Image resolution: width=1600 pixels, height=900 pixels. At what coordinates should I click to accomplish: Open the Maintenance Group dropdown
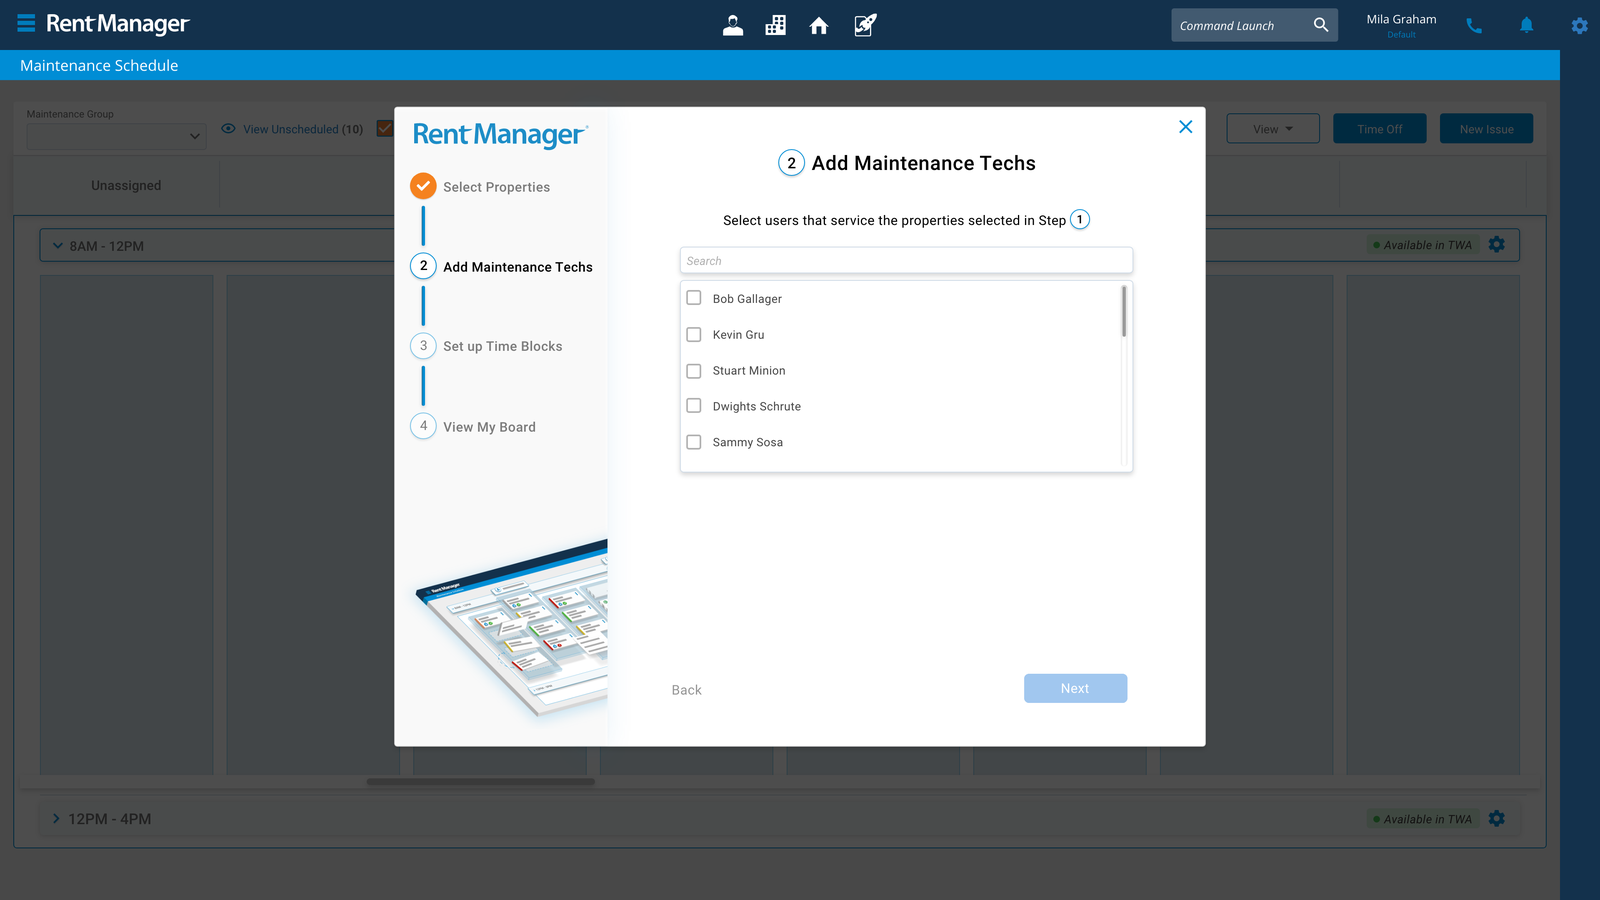[x=116, y=136]
